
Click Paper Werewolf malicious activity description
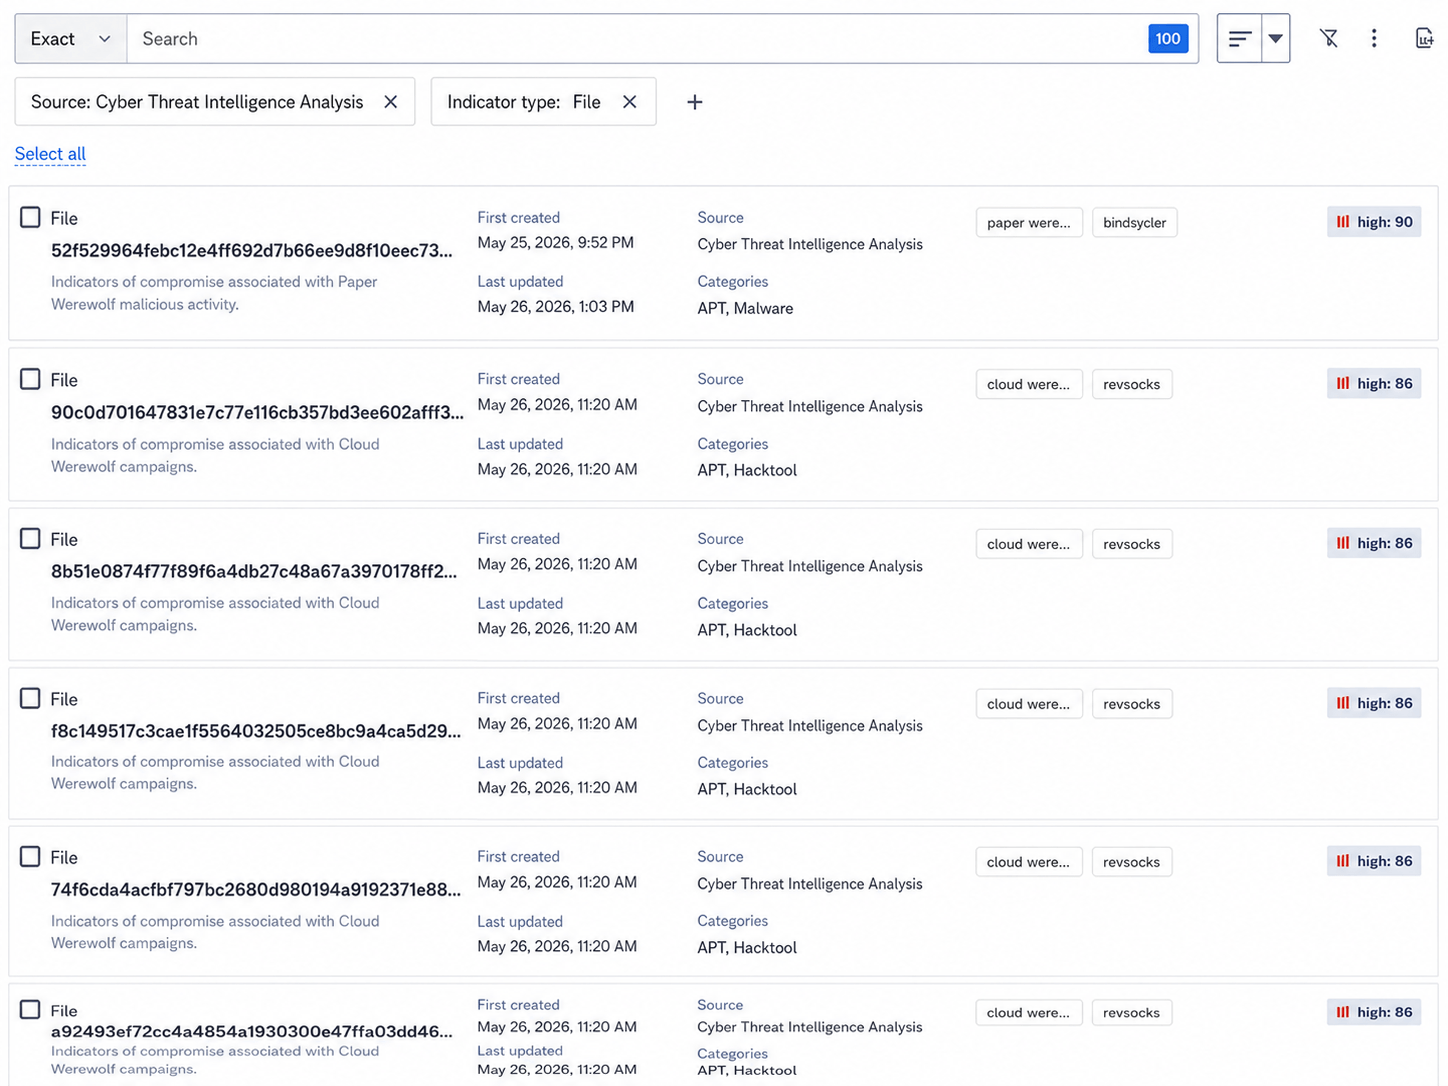[214, 293]
